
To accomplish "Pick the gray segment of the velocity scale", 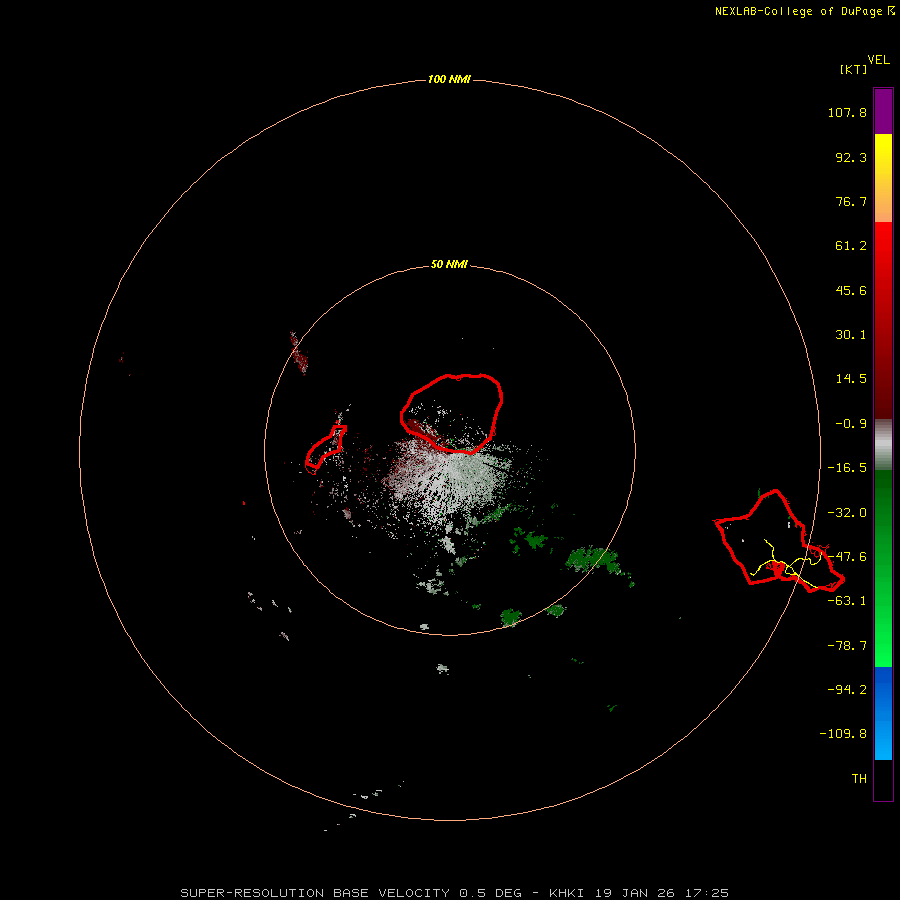I will coord(883,445).
